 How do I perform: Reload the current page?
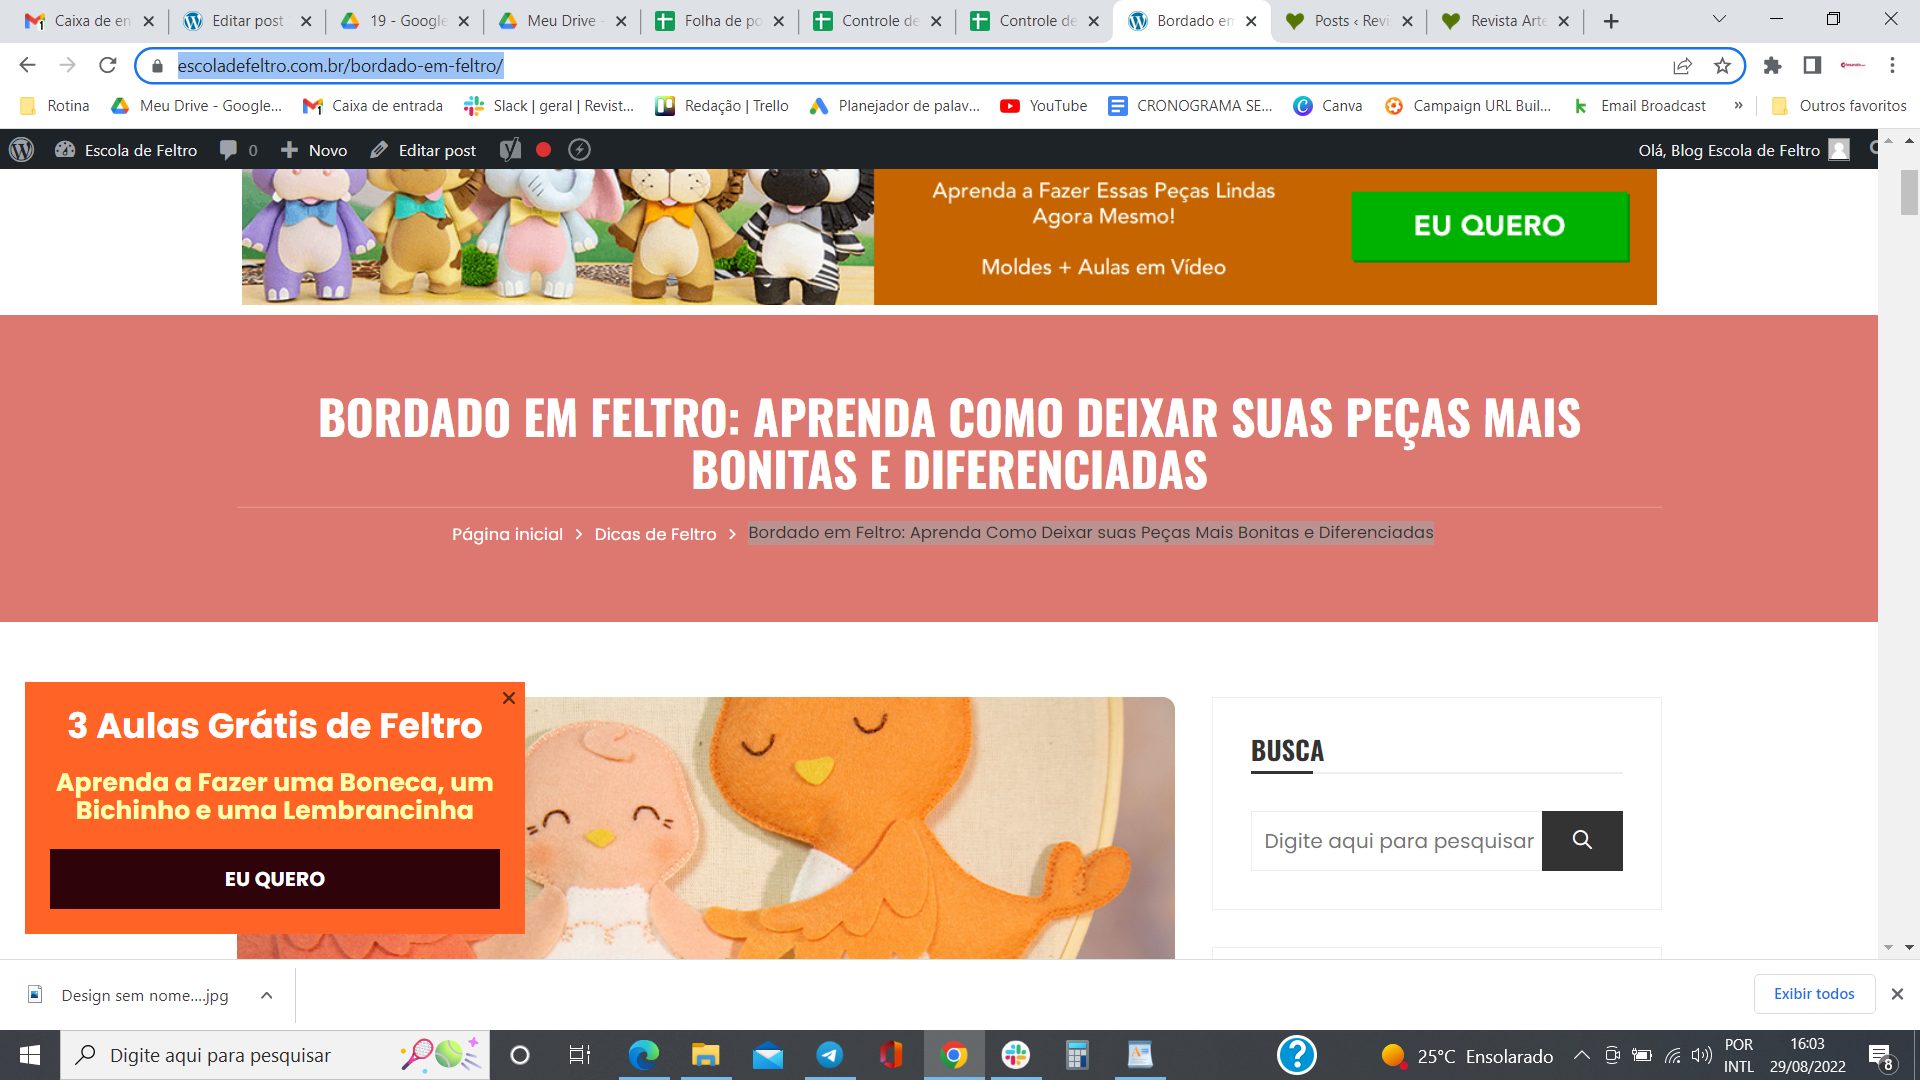108,65
